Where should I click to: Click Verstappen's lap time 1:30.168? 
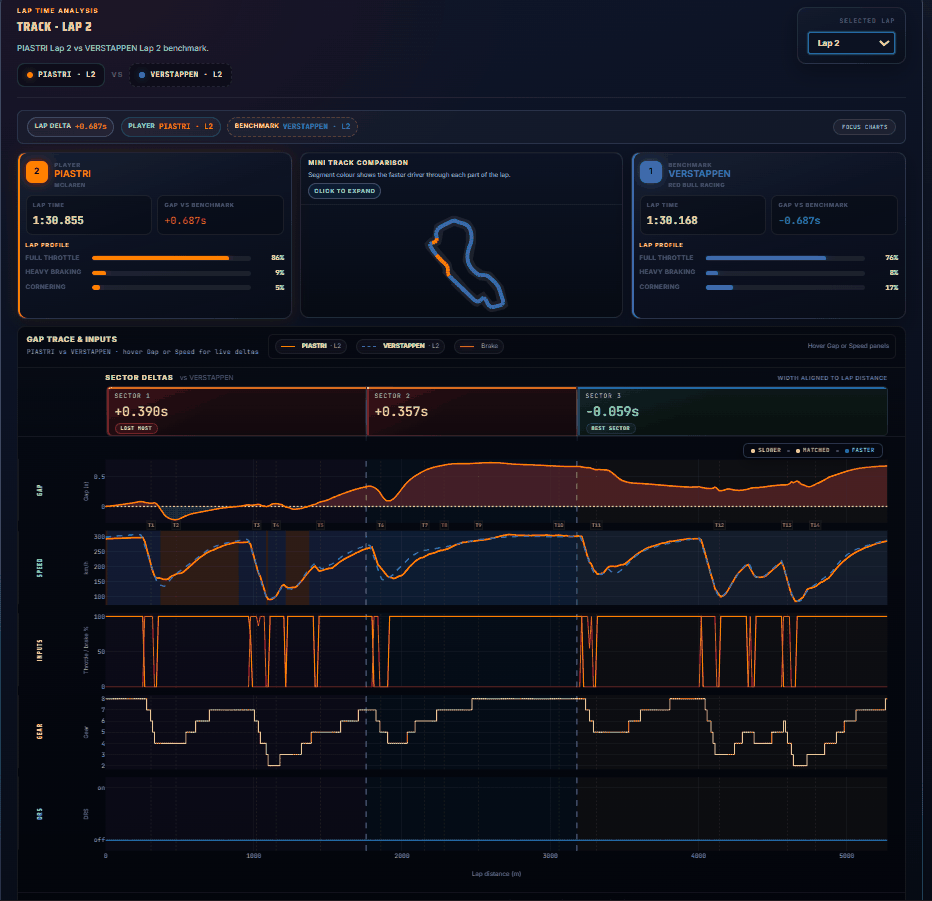[x=672, y=220]
